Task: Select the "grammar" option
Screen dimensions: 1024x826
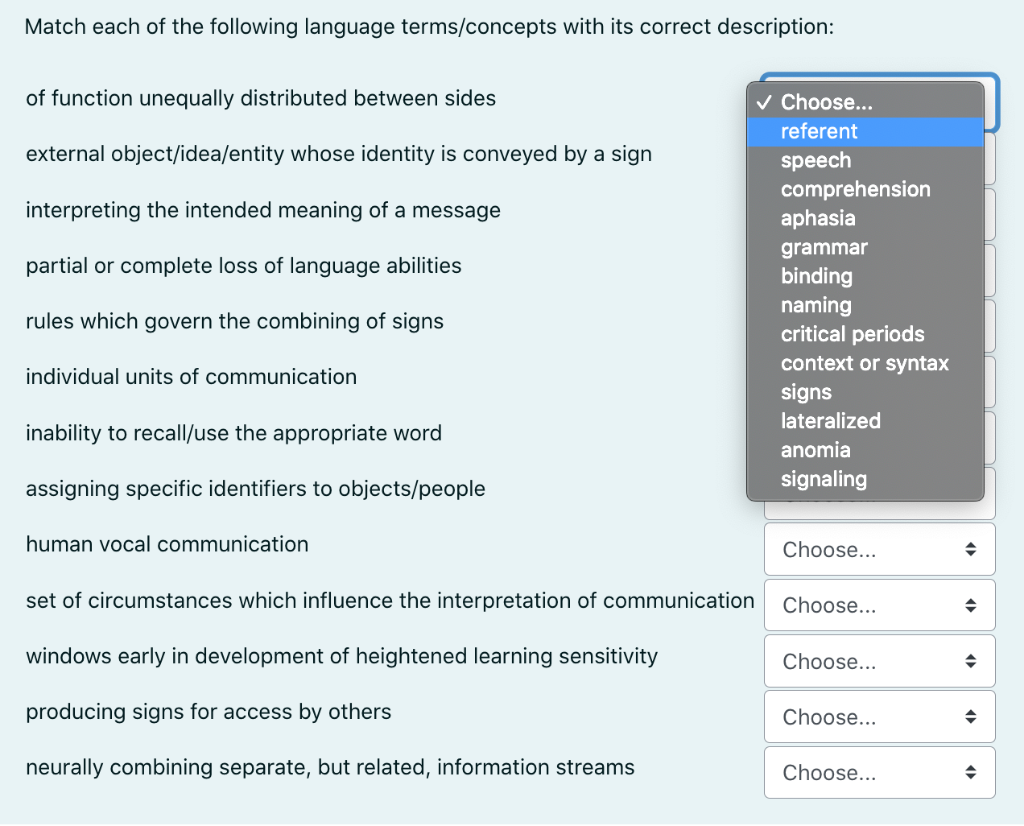Action: (x=824, y=247)
